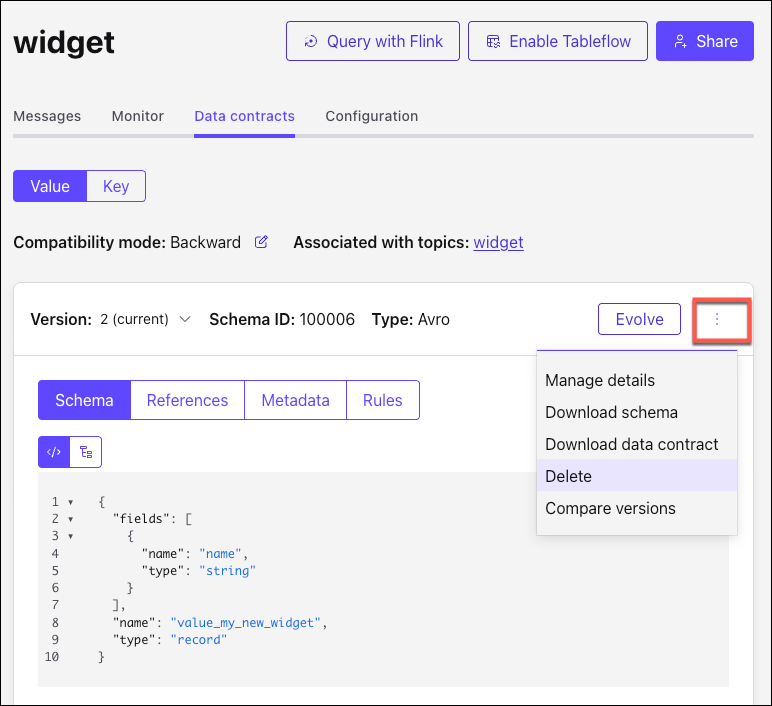Image resolution: width=772 pixels, height=706 pixels.
Task: Collapse the line 1 fold arrow
Action: tap(70, 502)
